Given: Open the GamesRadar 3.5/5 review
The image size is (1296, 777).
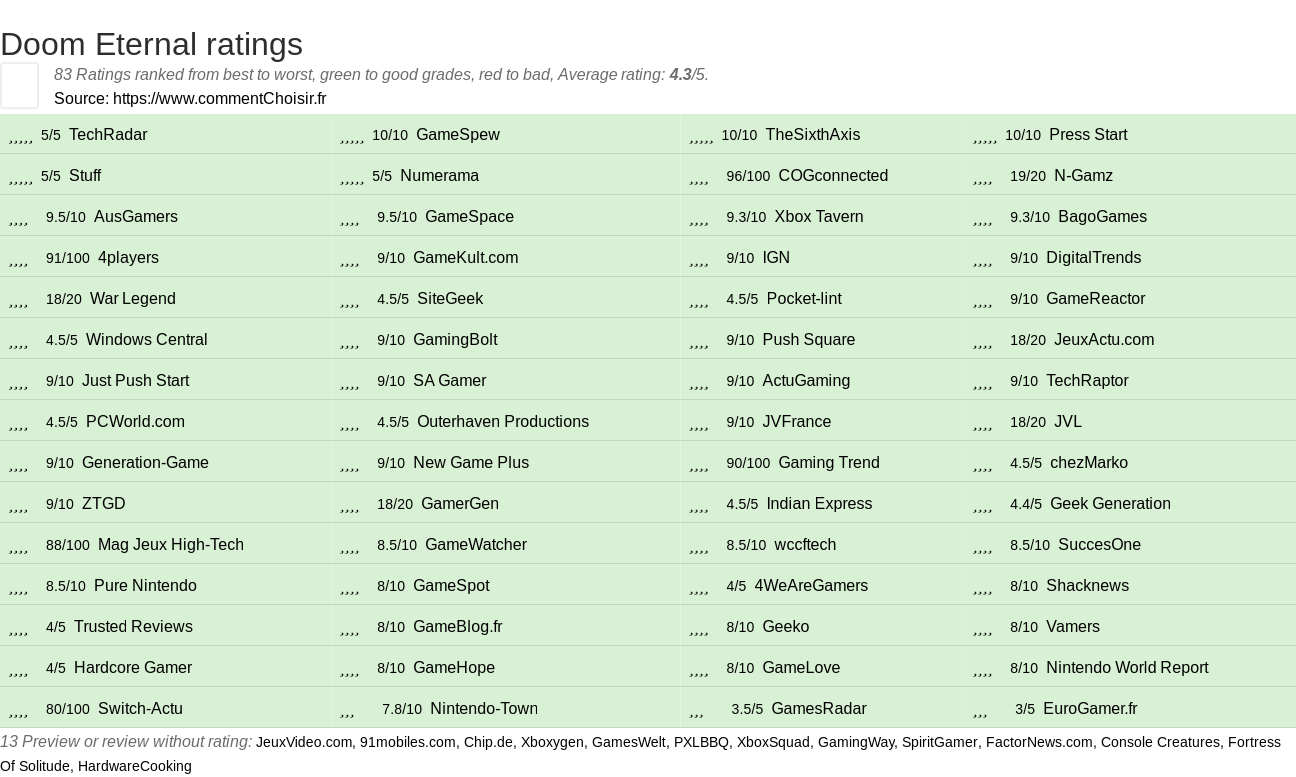Looking at the screenshot, I should 818,708.
